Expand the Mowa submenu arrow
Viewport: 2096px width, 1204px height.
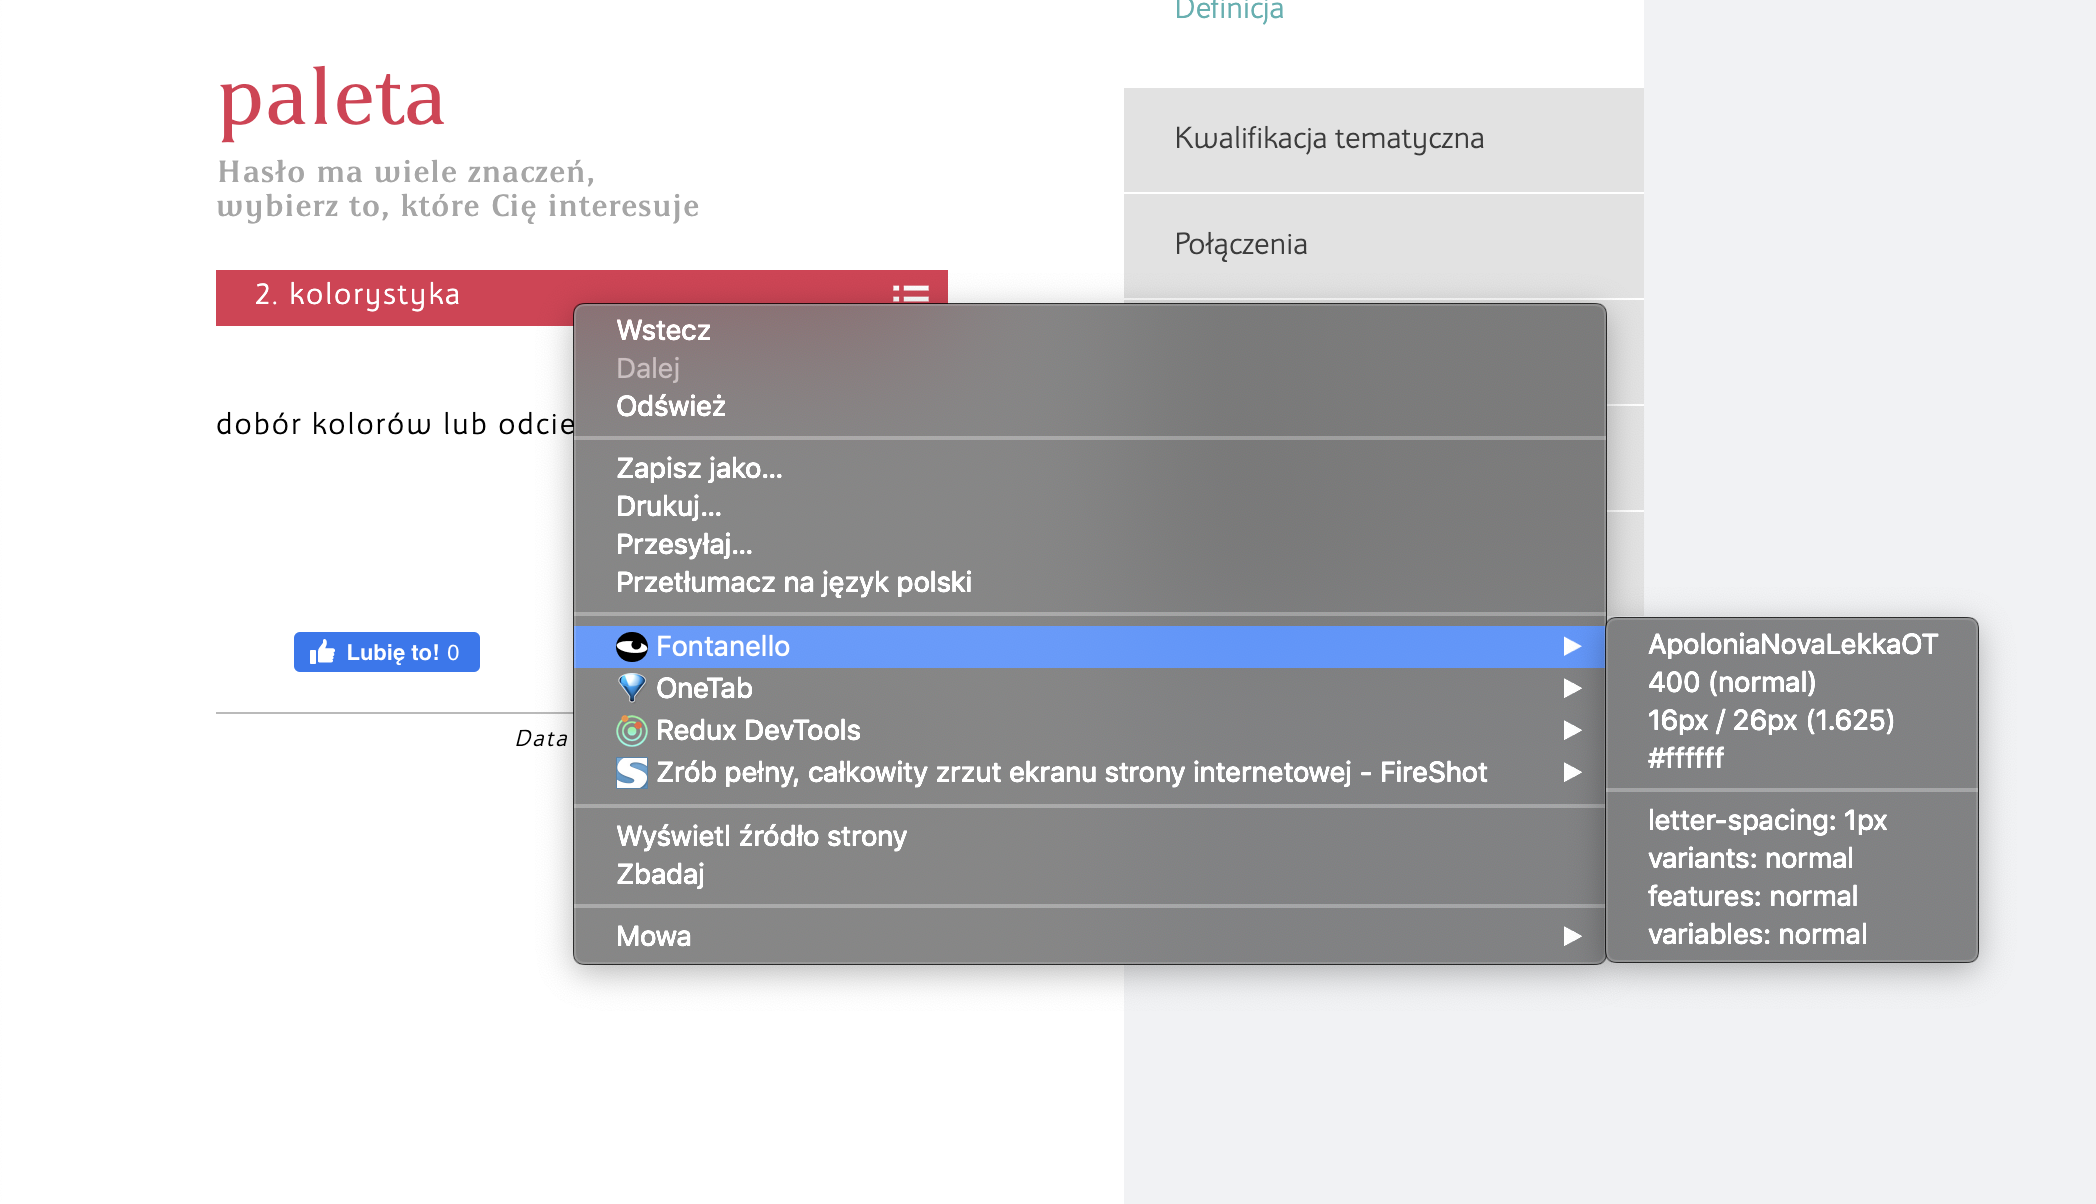(1572, 936)
